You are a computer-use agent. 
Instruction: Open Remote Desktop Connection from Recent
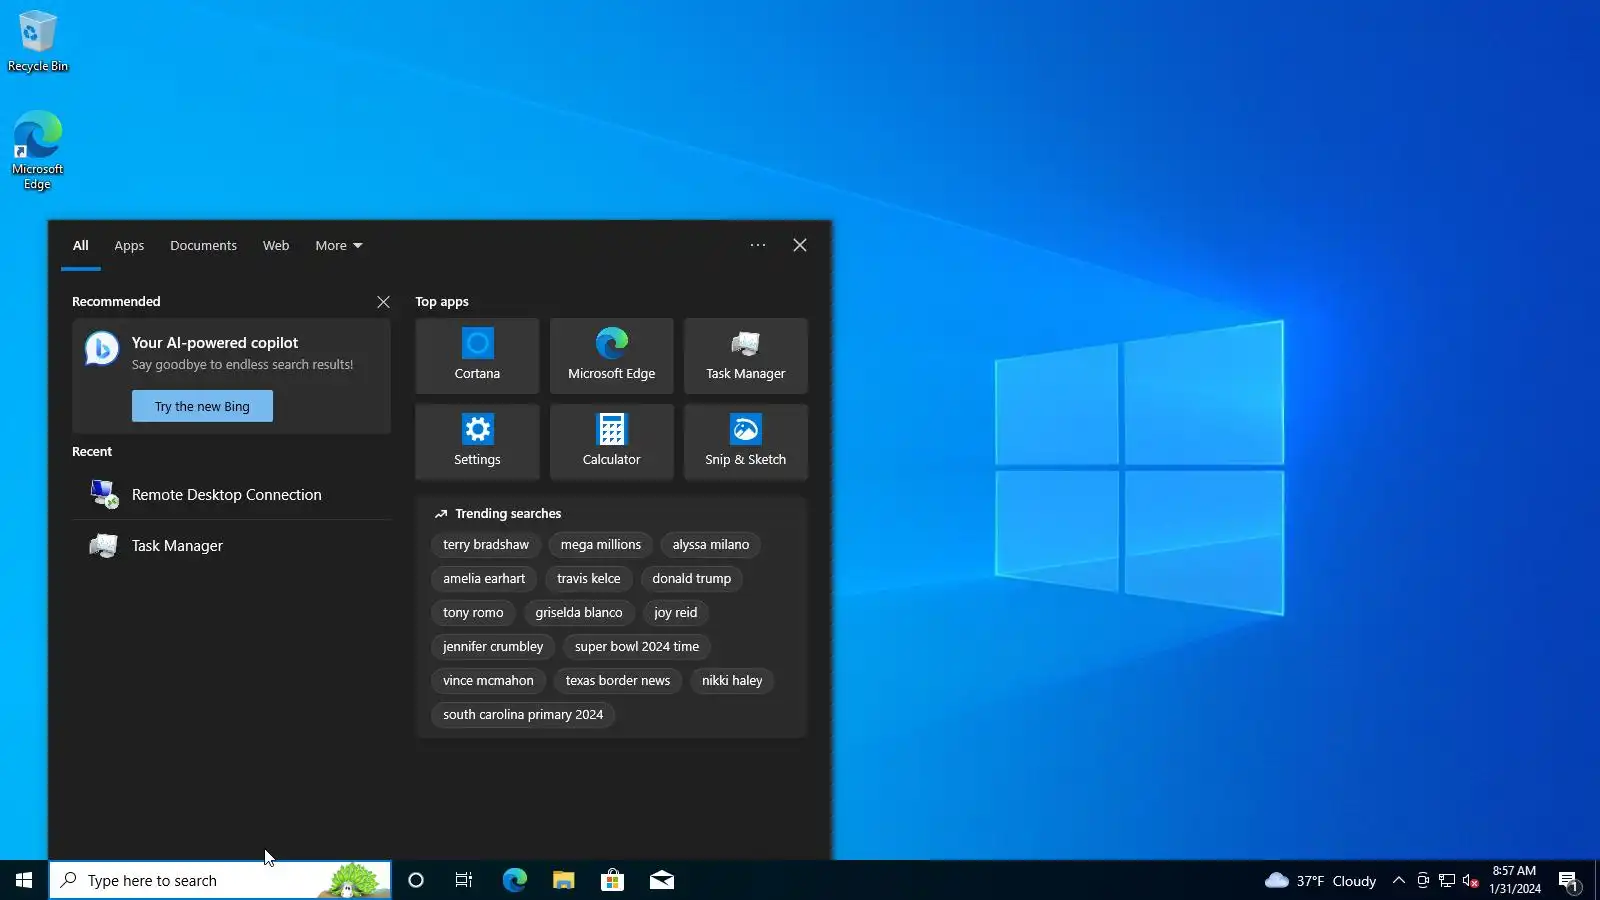pyautogui.click(x=231, y=495)
